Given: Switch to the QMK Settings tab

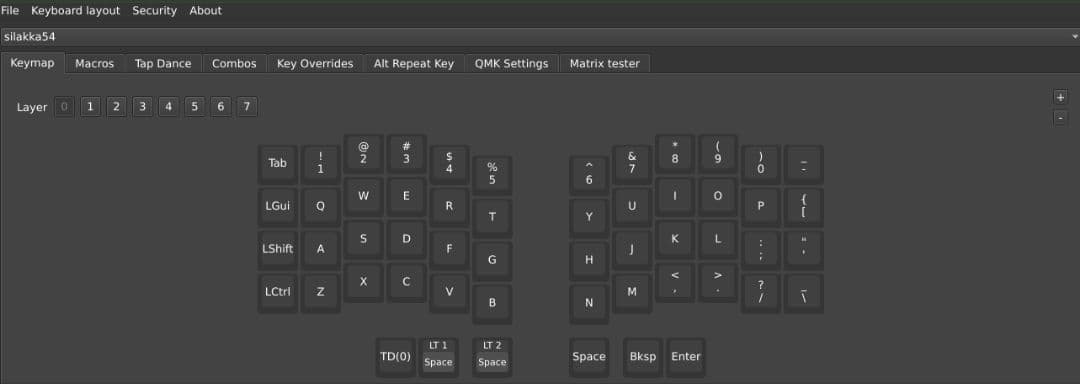Looking at the screenshot, I should pyautogui.click(x=511, y=63).
